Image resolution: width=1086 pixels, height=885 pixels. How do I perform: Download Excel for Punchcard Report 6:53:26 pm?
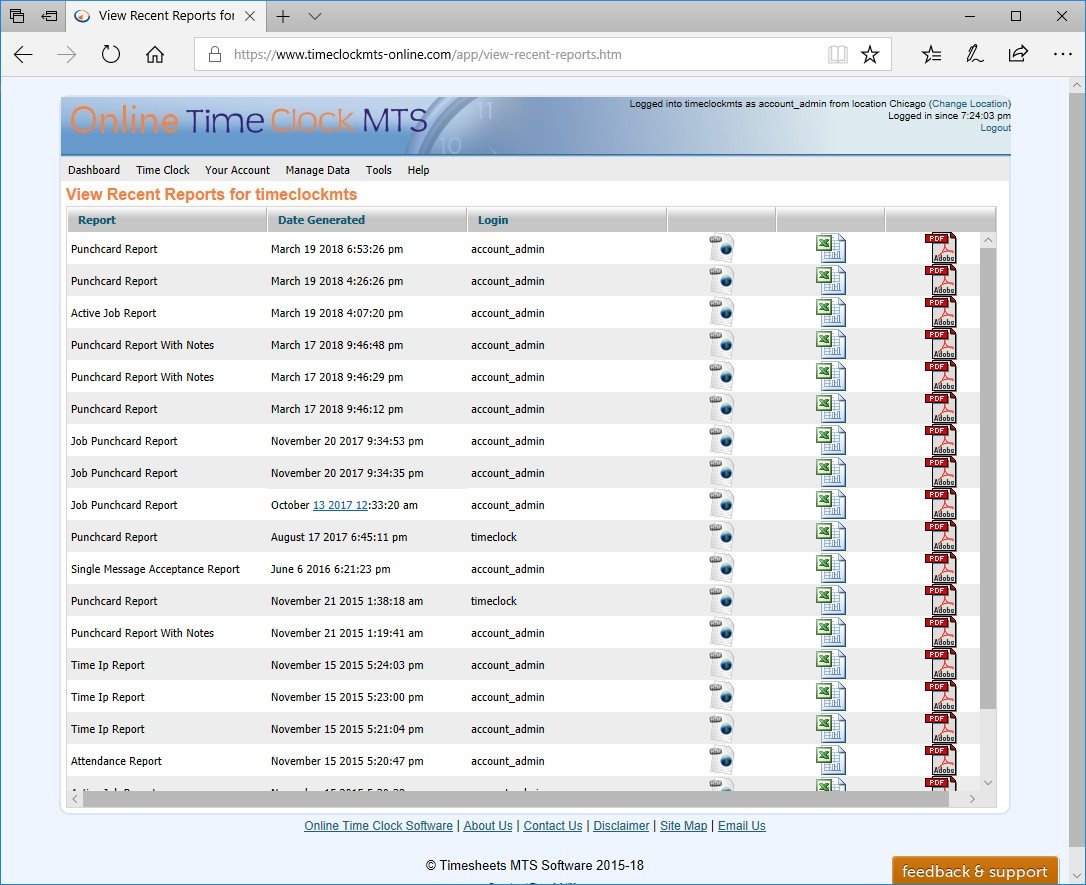pos(830,248)
